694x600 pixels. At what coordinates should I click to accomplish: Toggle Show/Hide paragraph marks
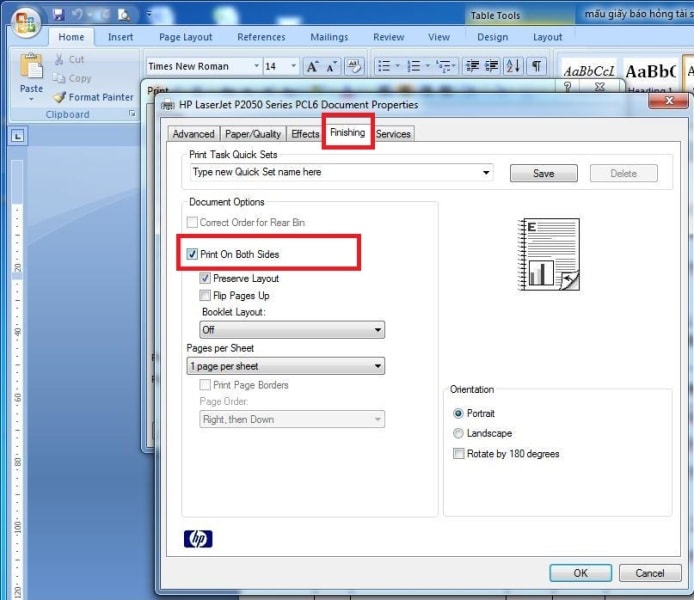pyautogui.click(x=536, y=66)
